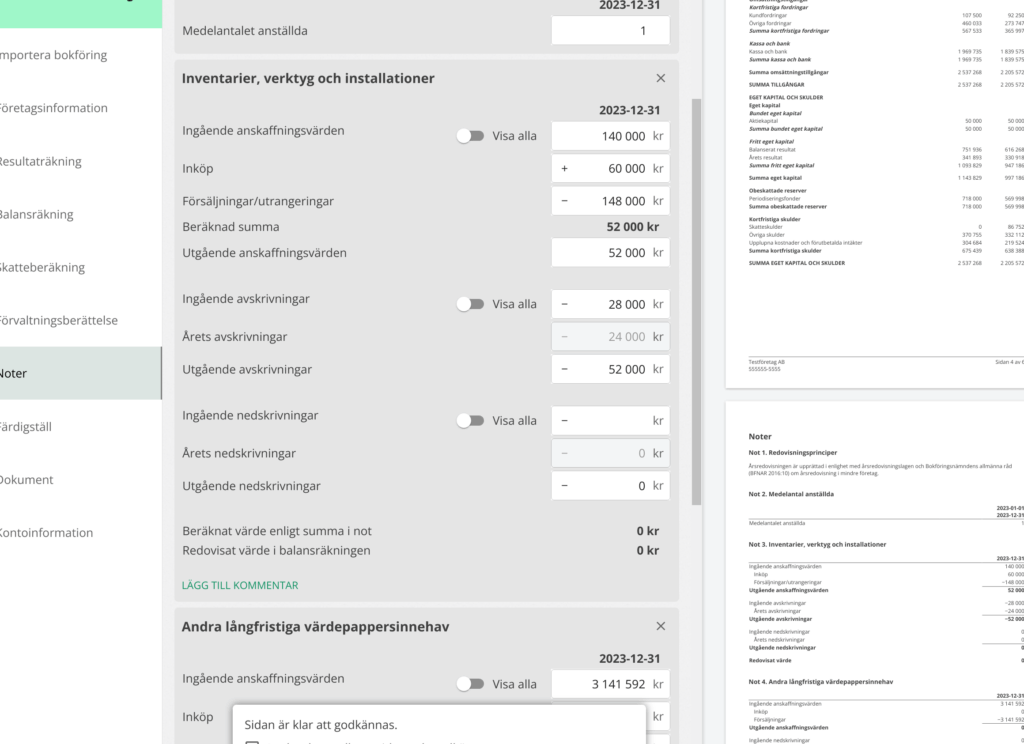Click the LÄGG TILL KOMMENTAR link

pos(240,585)
